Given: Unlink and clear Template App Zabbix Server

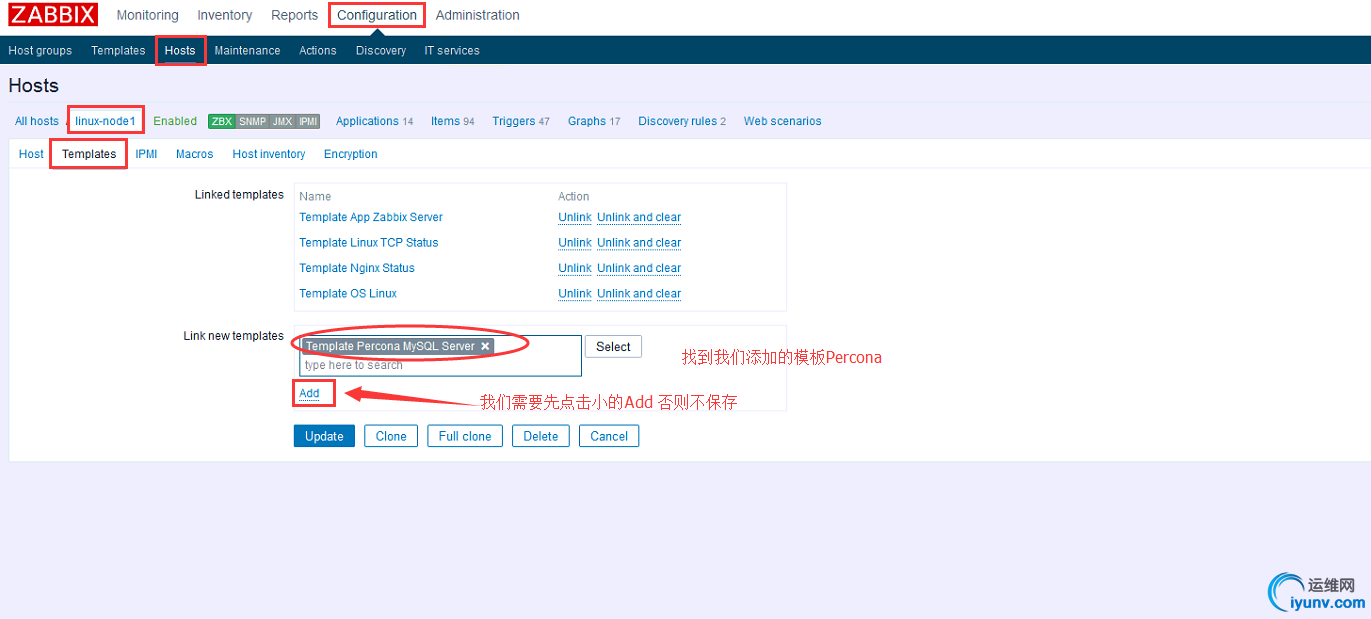Looking at the screenshot, I should pyautogui.click(x=639, y=217).
